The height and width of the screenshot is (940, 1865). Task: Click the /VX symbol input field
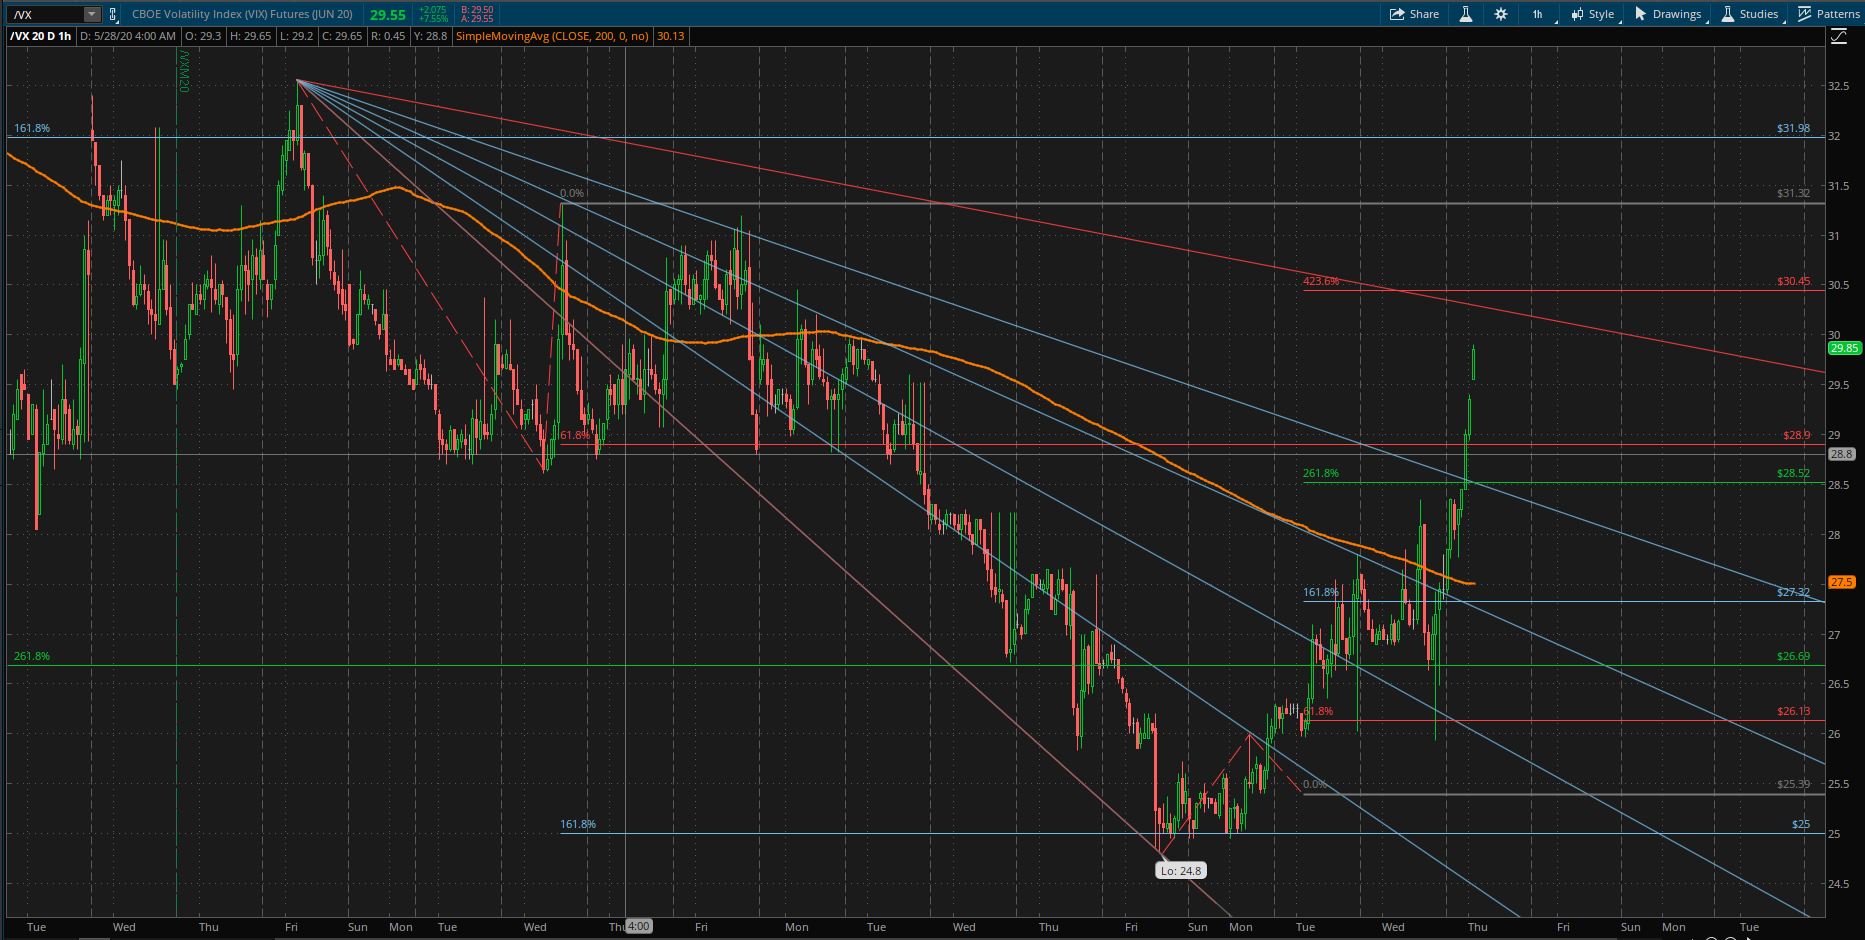pyautogui.click(x=45, y=14)
